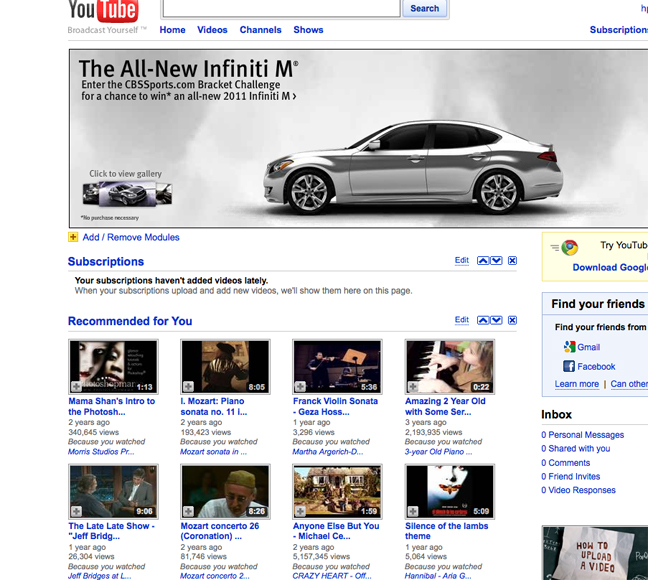Open 0 Comments in Inbox
This screenshot has height=580, width=648.
[x=565, y=463]
